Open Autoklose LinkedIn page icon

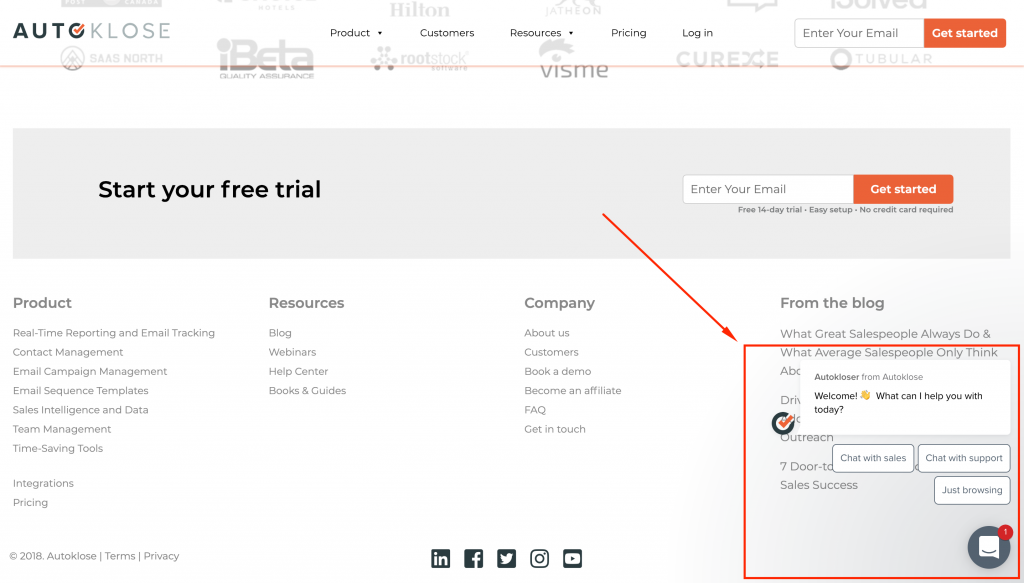point(441,558)
